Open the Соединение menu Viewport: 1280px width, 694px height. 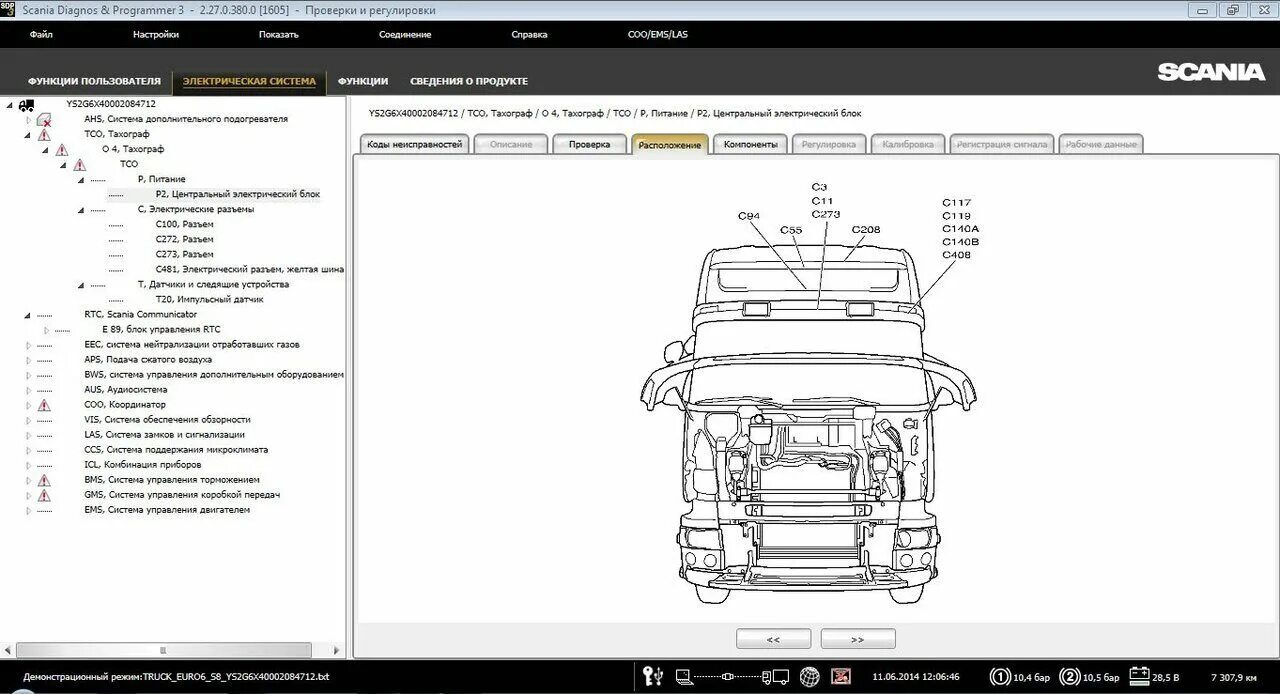(x=405, y=34)
